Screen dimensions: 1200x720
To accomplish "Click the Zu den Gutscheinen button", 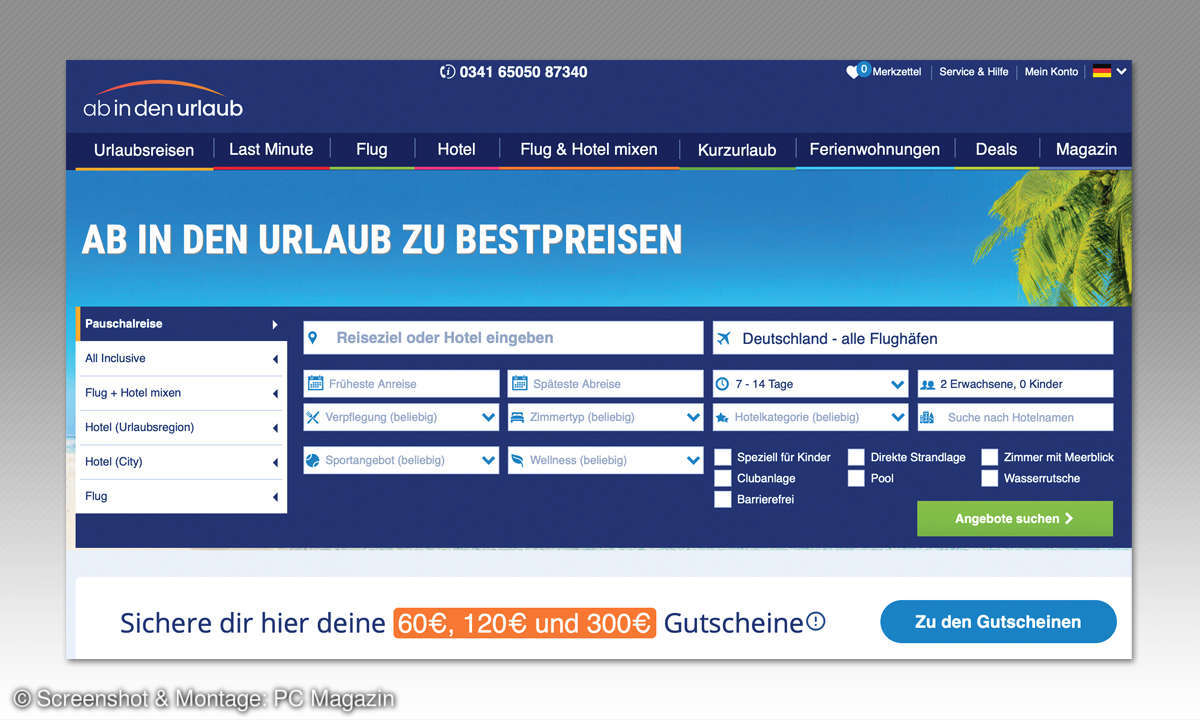I will (x=998, y=622).
